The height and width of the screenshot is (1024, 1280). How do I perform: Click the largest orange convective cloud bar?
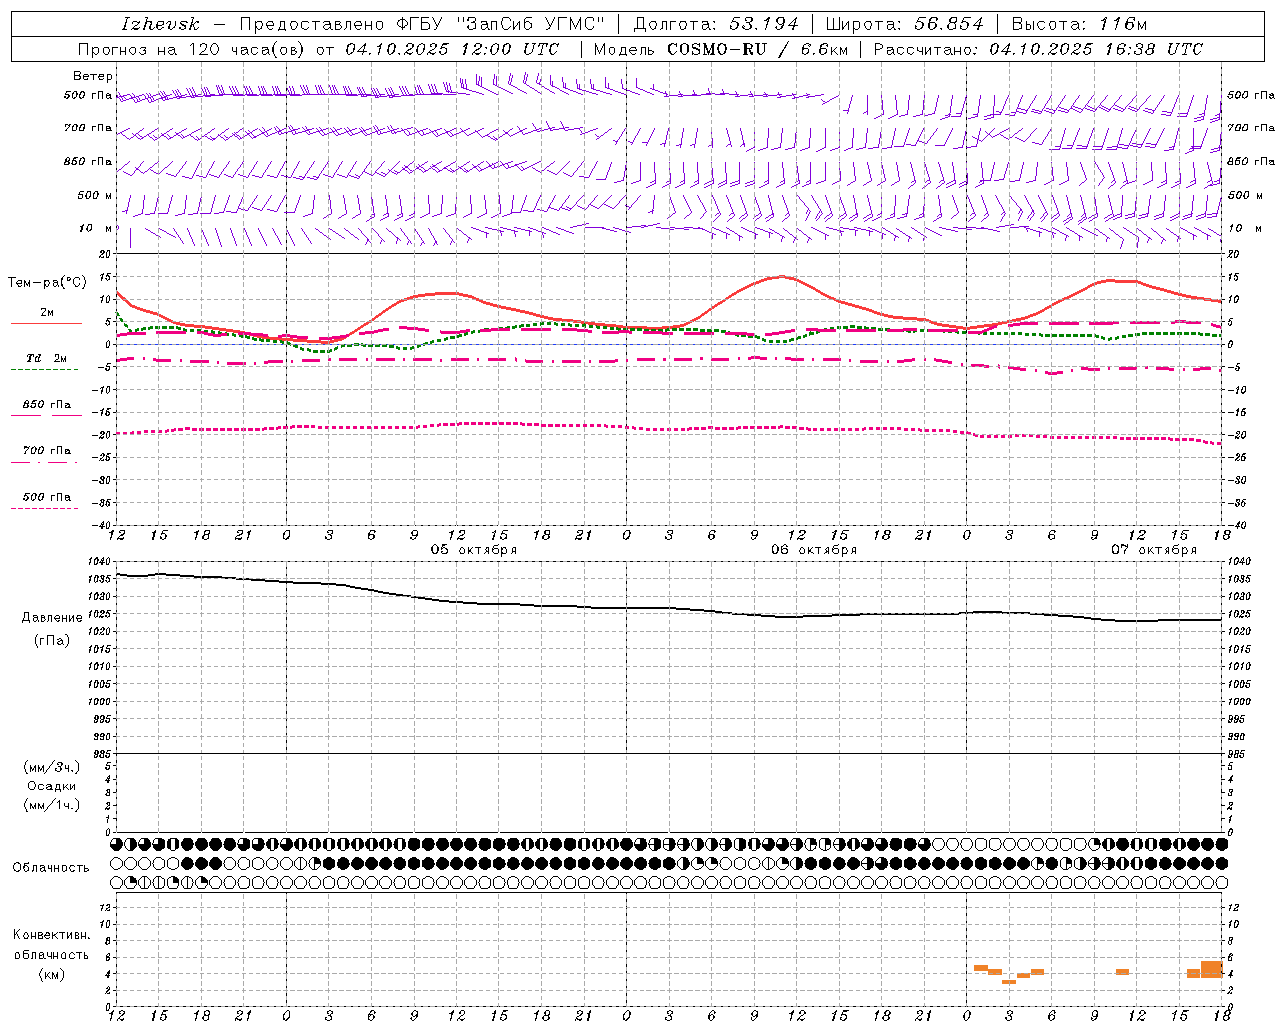(1211, 969)
